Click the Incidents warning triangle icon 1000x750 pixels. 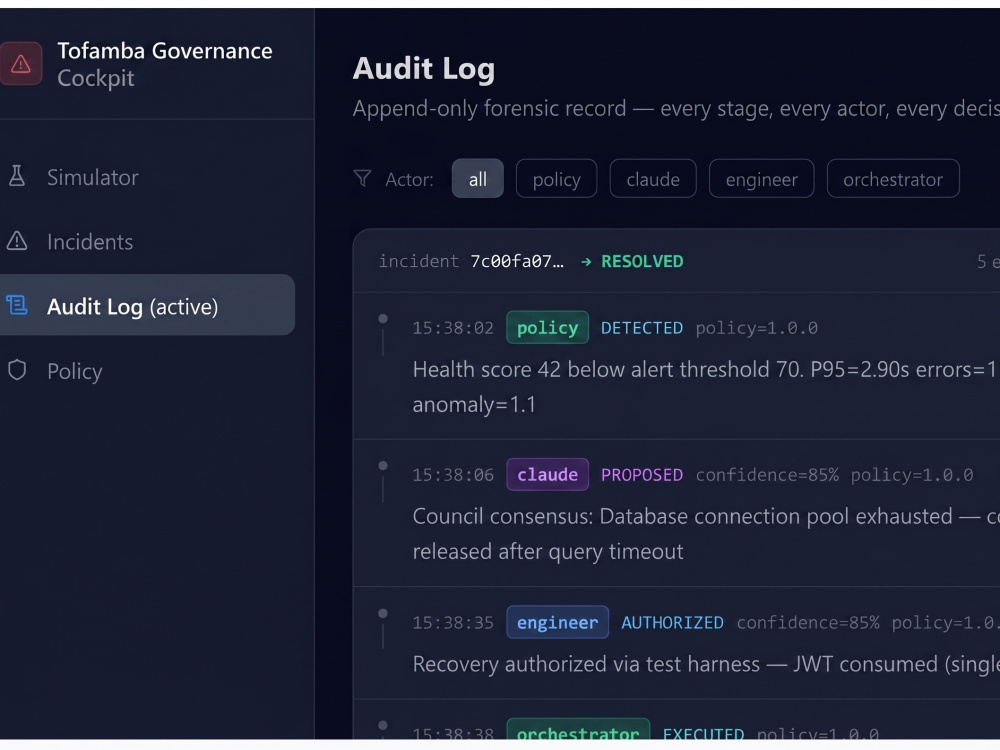click(17, 241)
